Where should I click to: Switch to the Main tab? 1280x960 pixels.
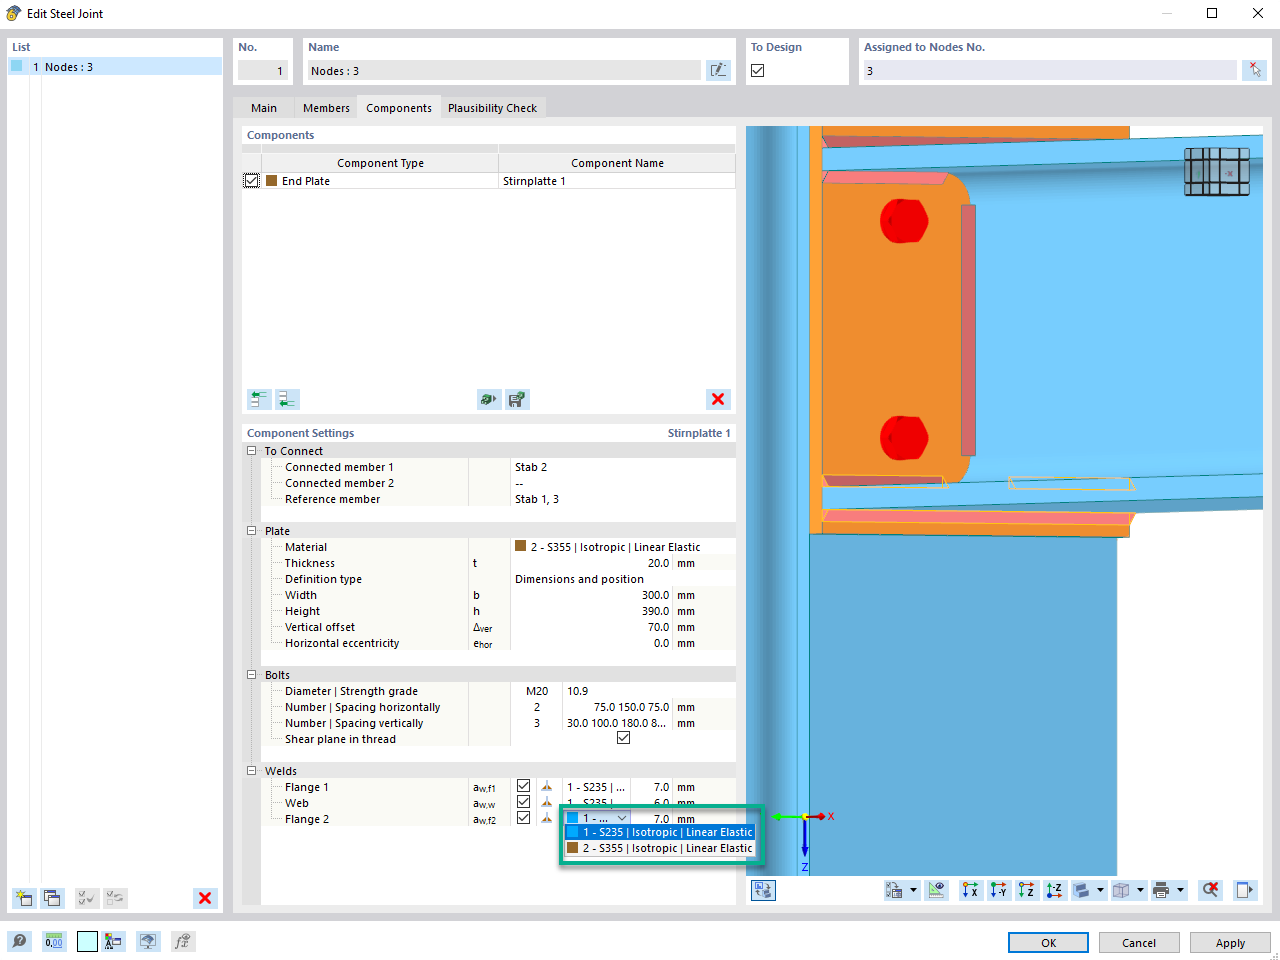[264, 108]
